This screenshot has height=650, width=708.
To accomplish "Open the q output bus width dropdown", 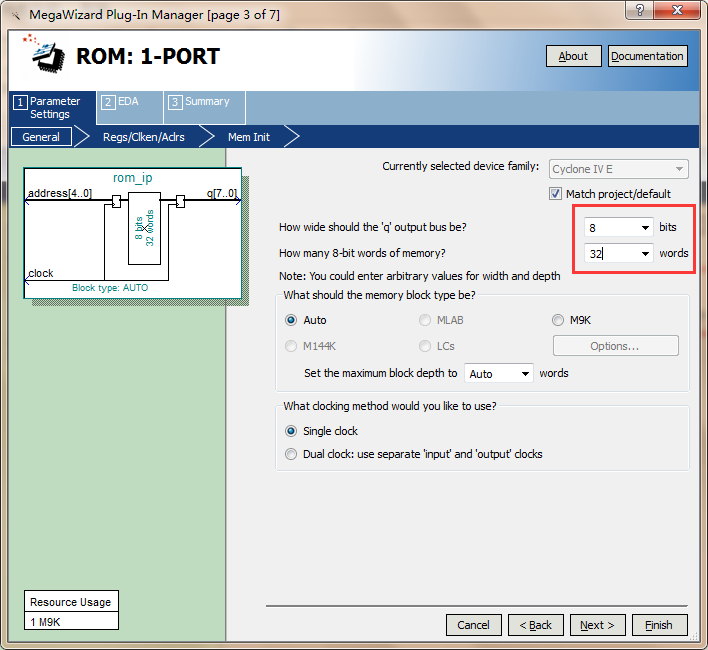I will [x=645, y=228].
